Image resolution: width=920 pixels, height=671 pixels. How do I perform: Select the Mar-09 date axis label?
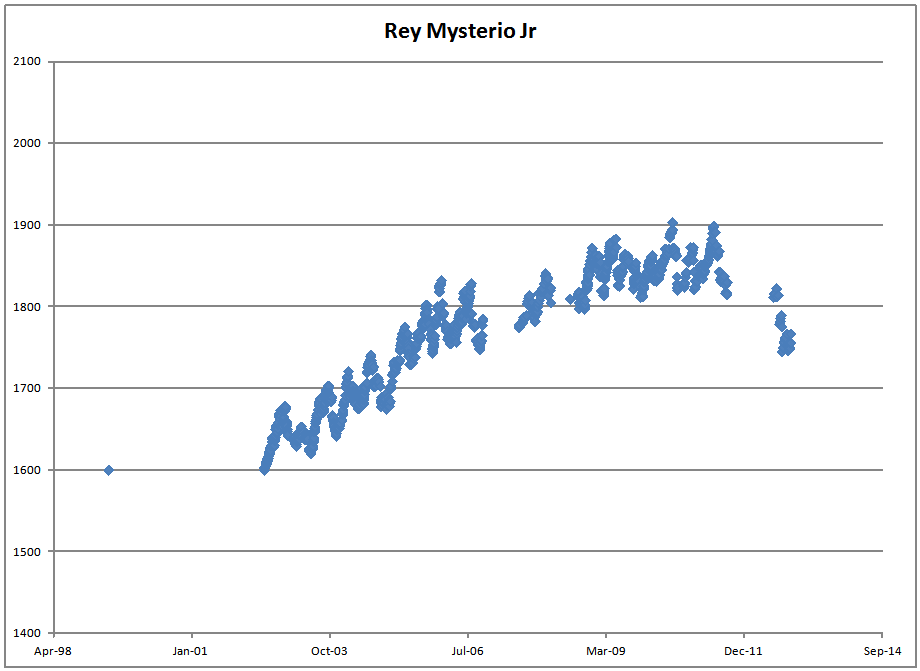(606, 650)
